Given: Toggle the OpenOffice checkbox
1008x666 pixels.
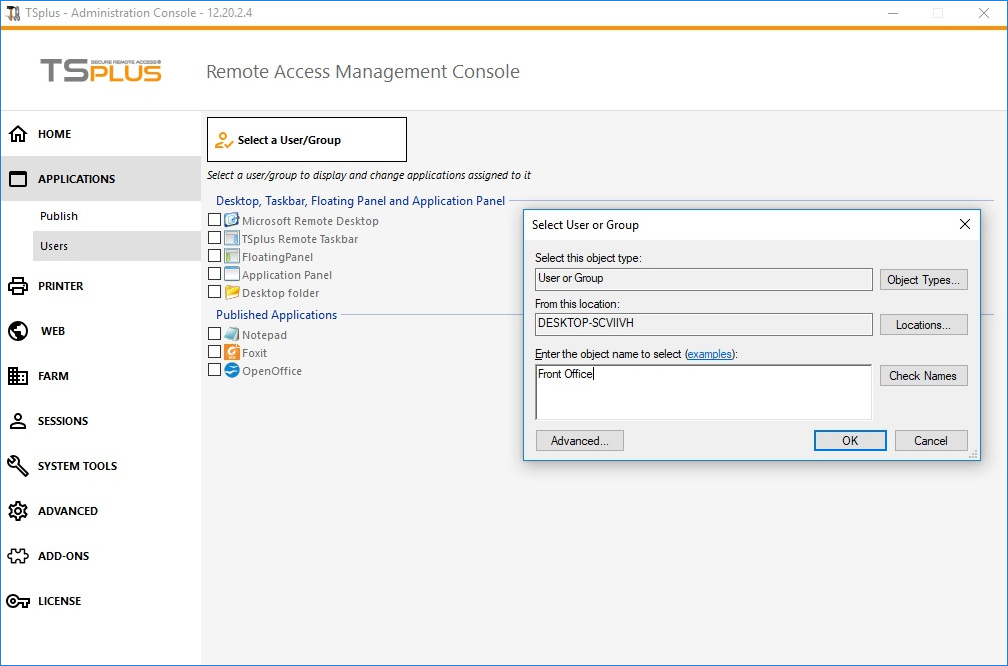Looking at the screenshot, I should 214,370.
